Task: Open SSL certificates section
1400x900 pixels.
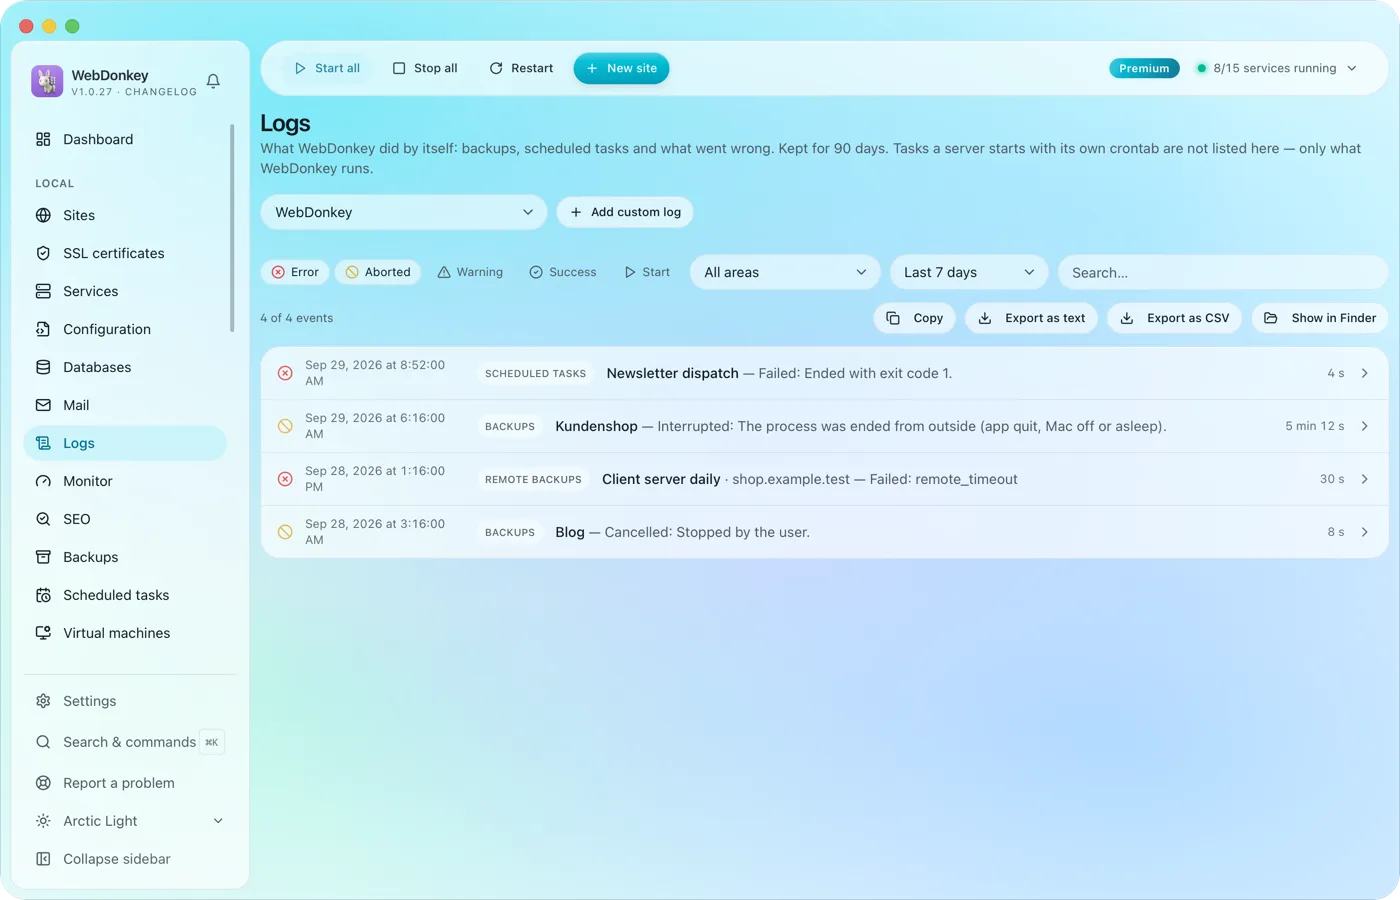Action: [125, 253]
